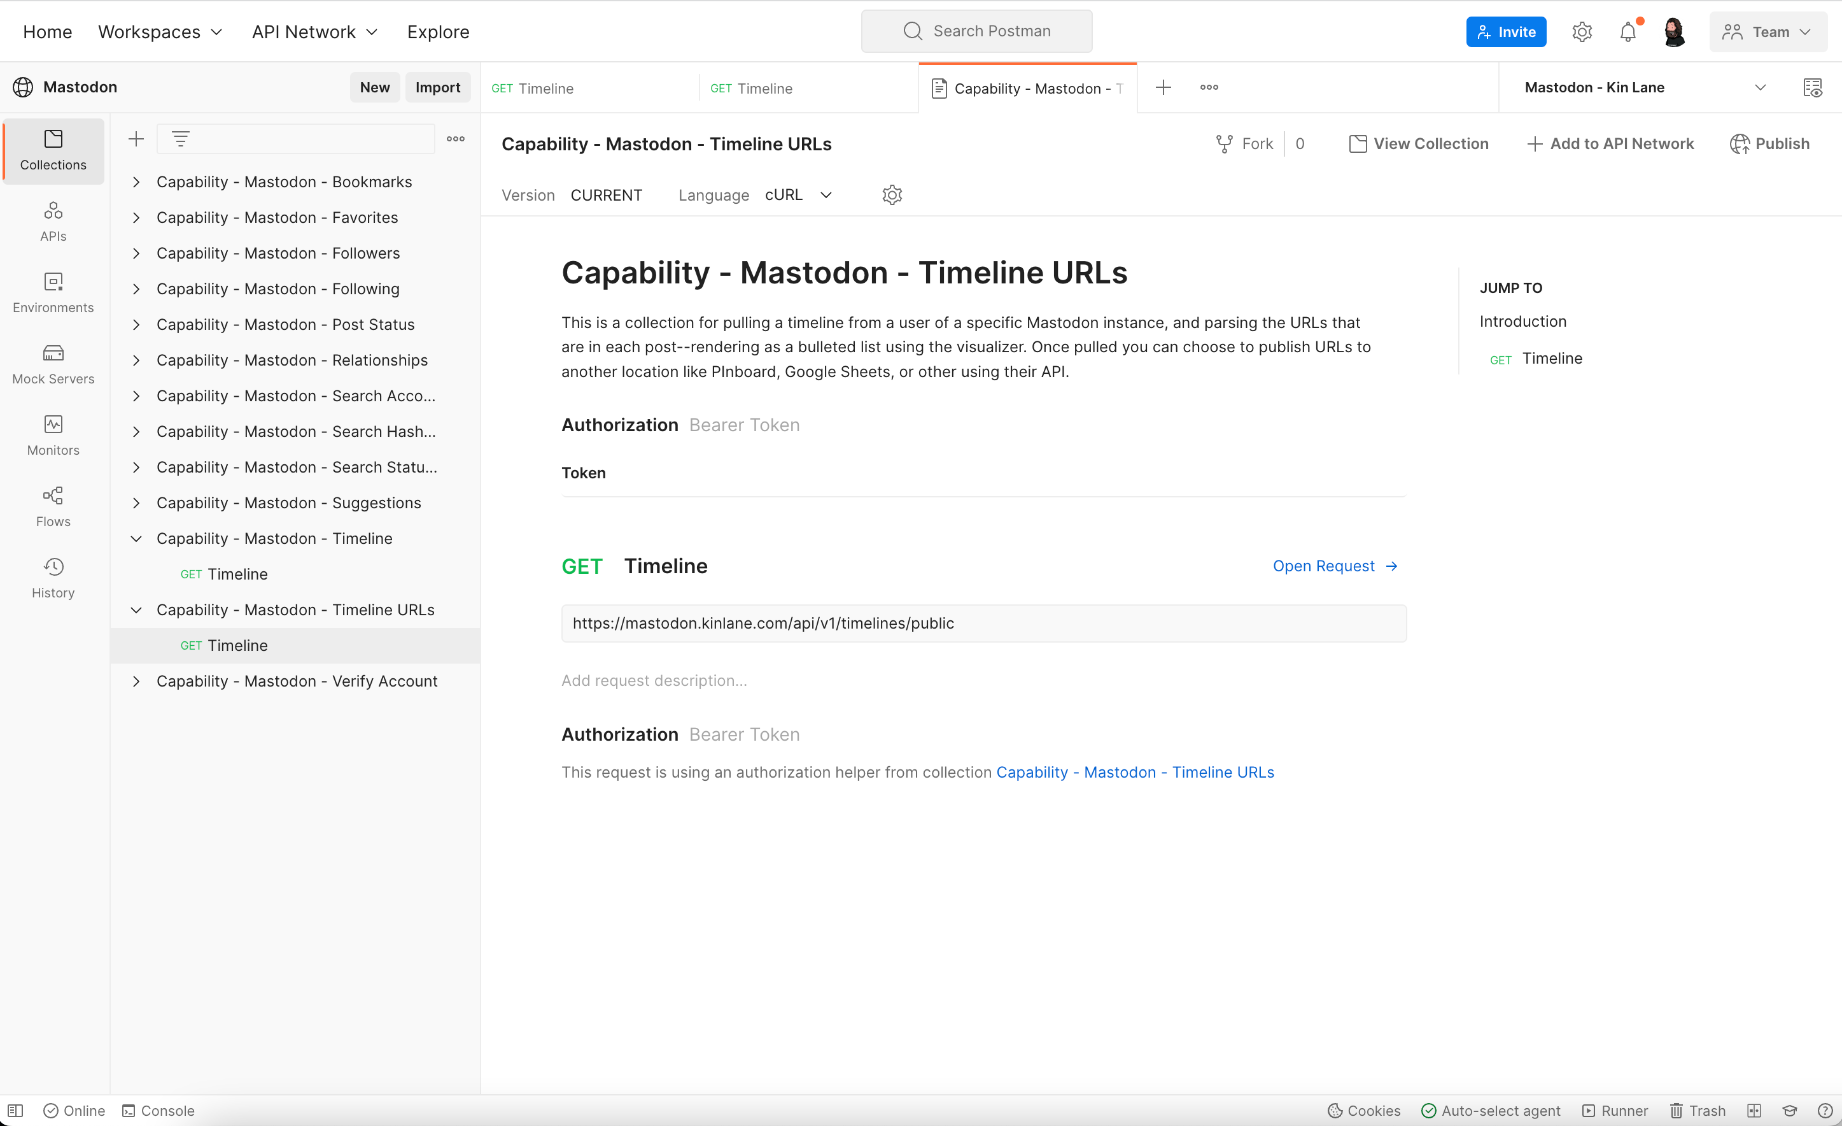
Task: Click the New button
Action: (375, 88)
